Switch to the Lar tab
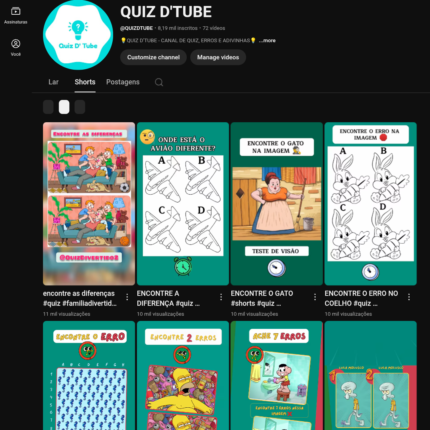This screenshot has width=430, height=430. pyautogui.click(x=53, y=82)
